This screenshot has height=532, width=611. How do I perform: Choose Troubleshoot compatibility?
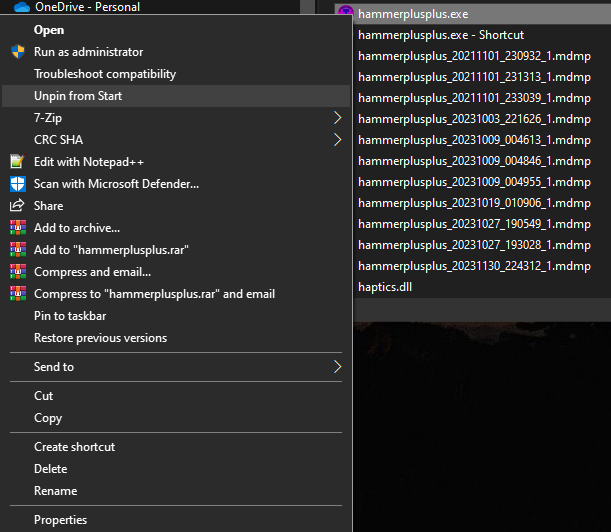point(176,74)
